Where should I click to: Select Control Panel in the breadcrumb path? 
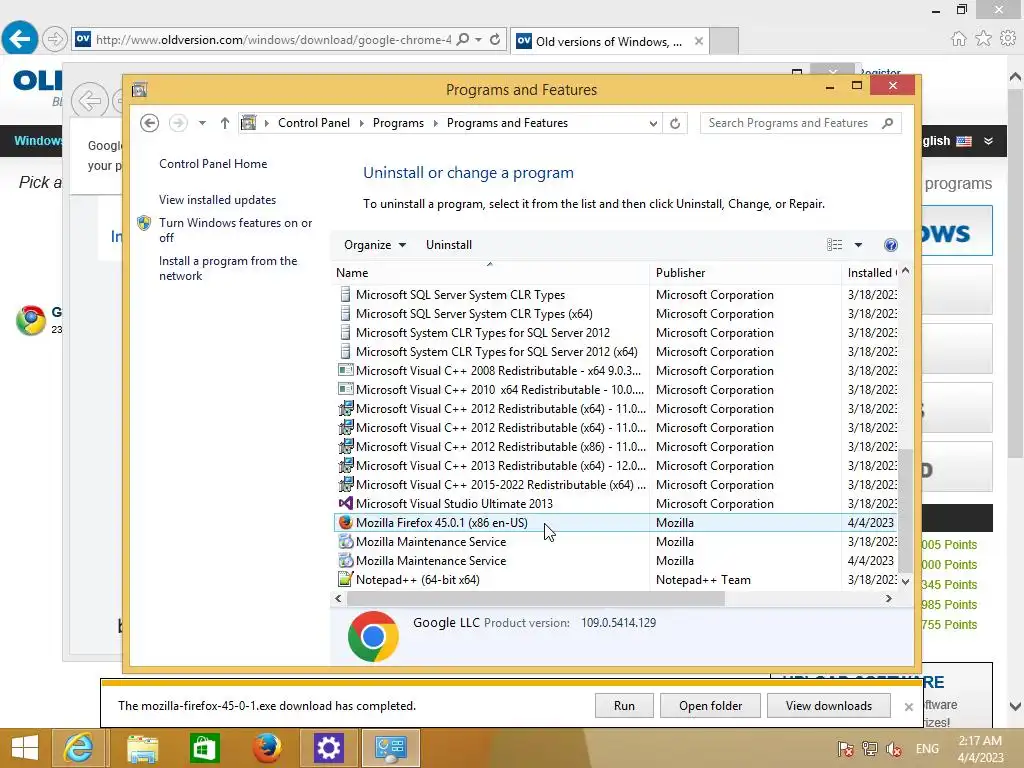click(x=313, y=123)
